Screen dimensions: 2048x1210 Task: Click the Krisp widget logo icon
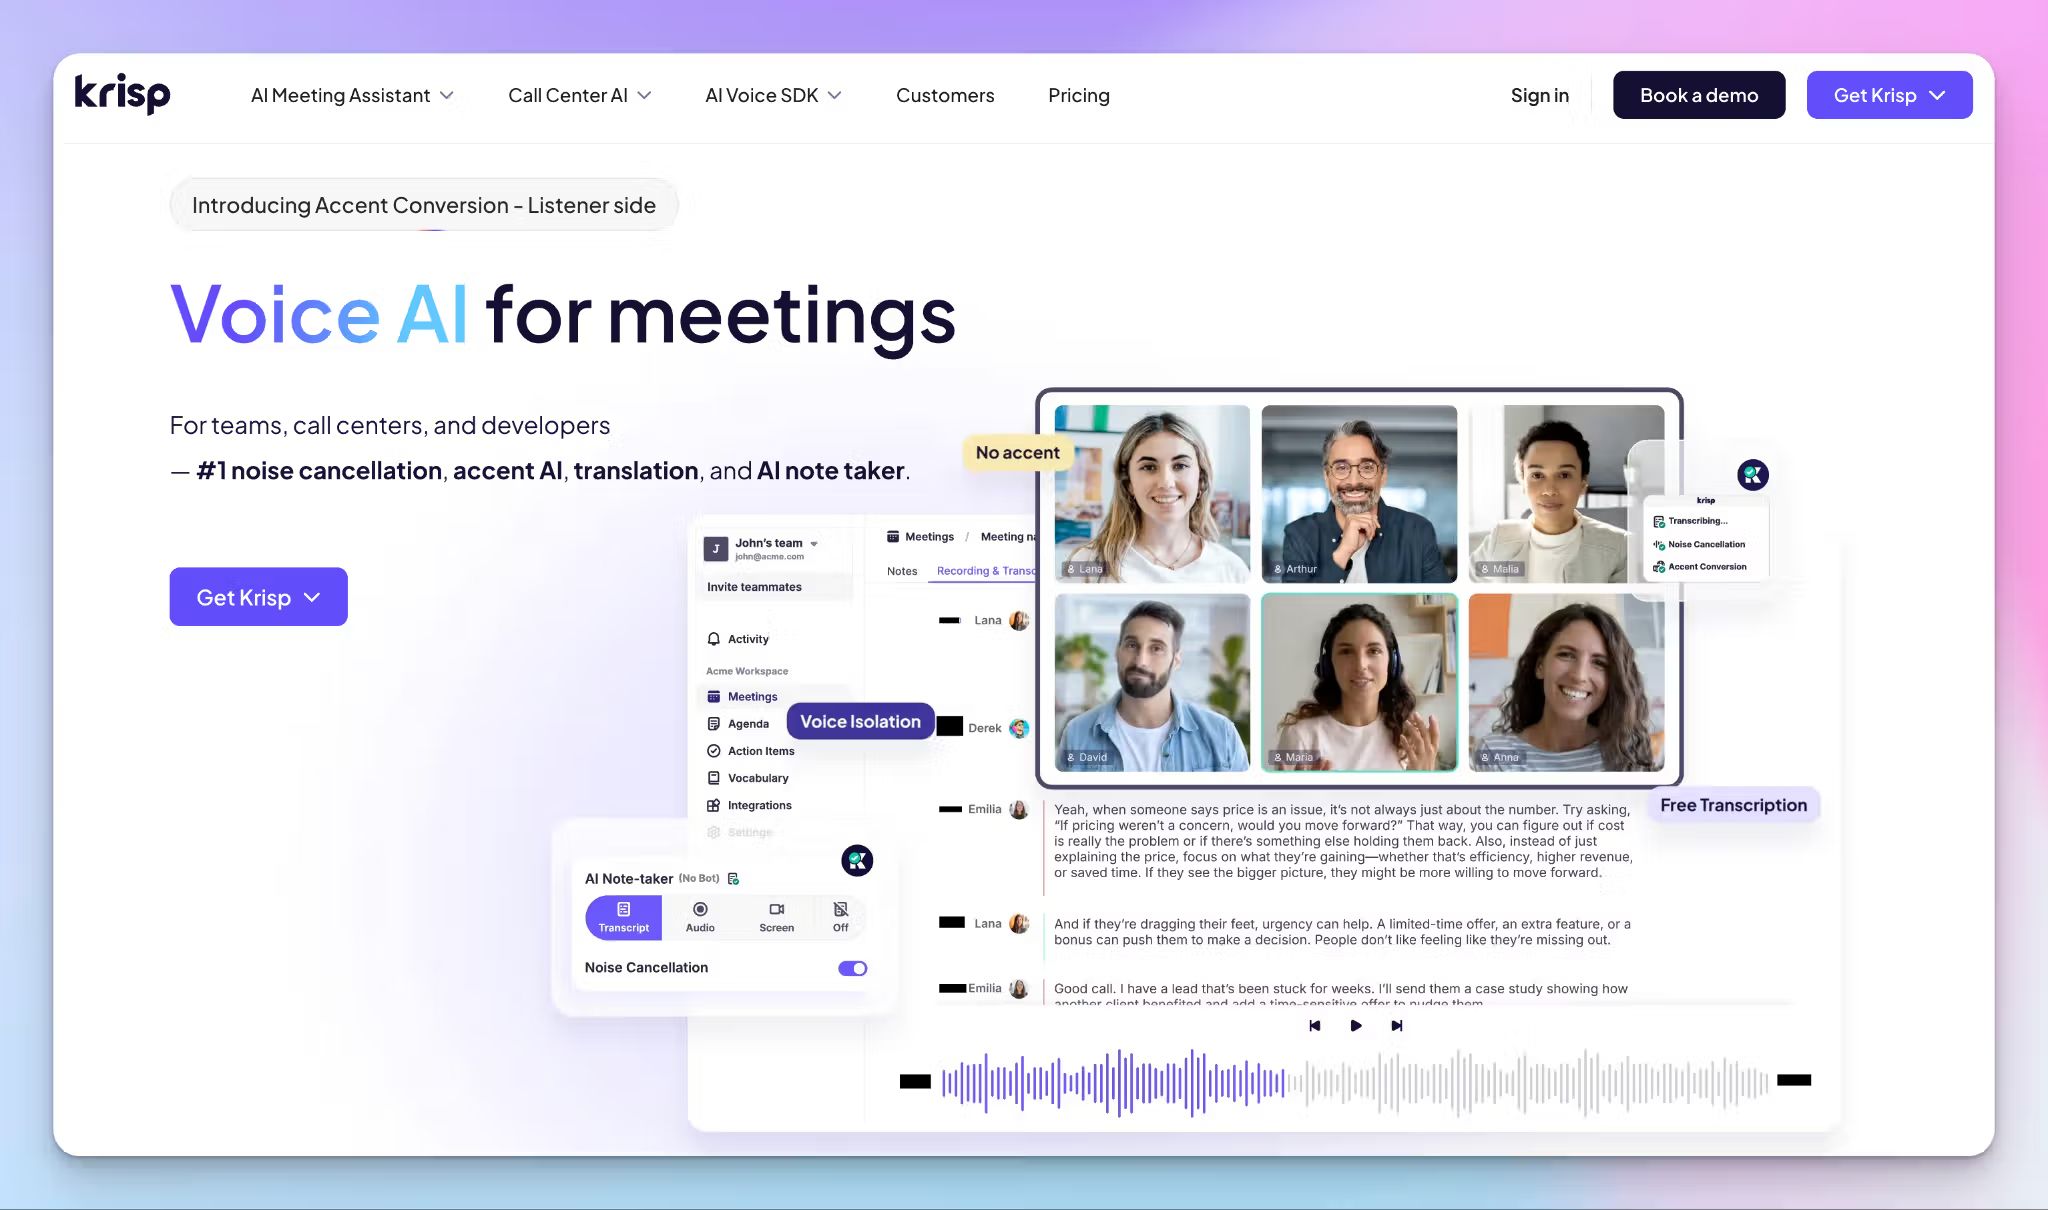point(858,860)
